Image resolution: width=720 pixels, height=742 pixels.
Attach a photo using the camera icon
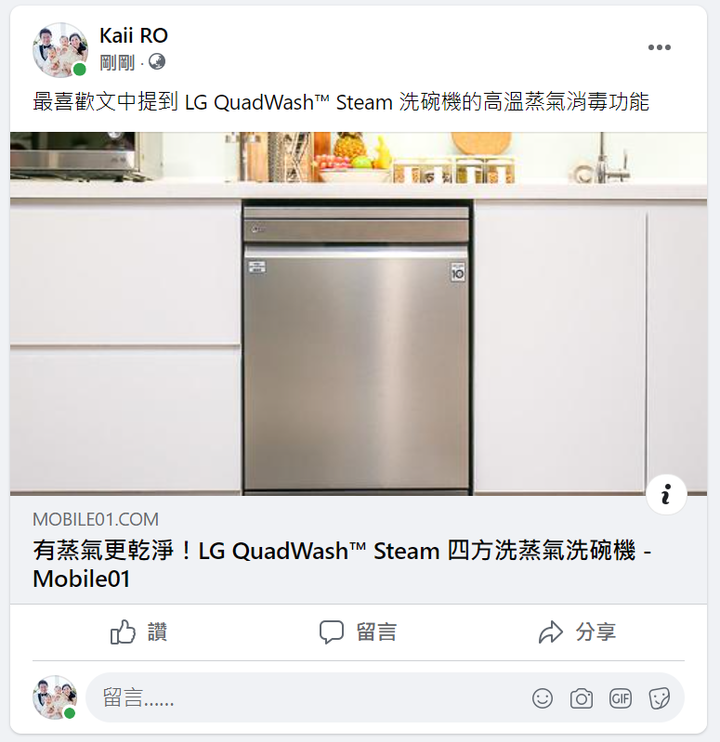[581, 698]
